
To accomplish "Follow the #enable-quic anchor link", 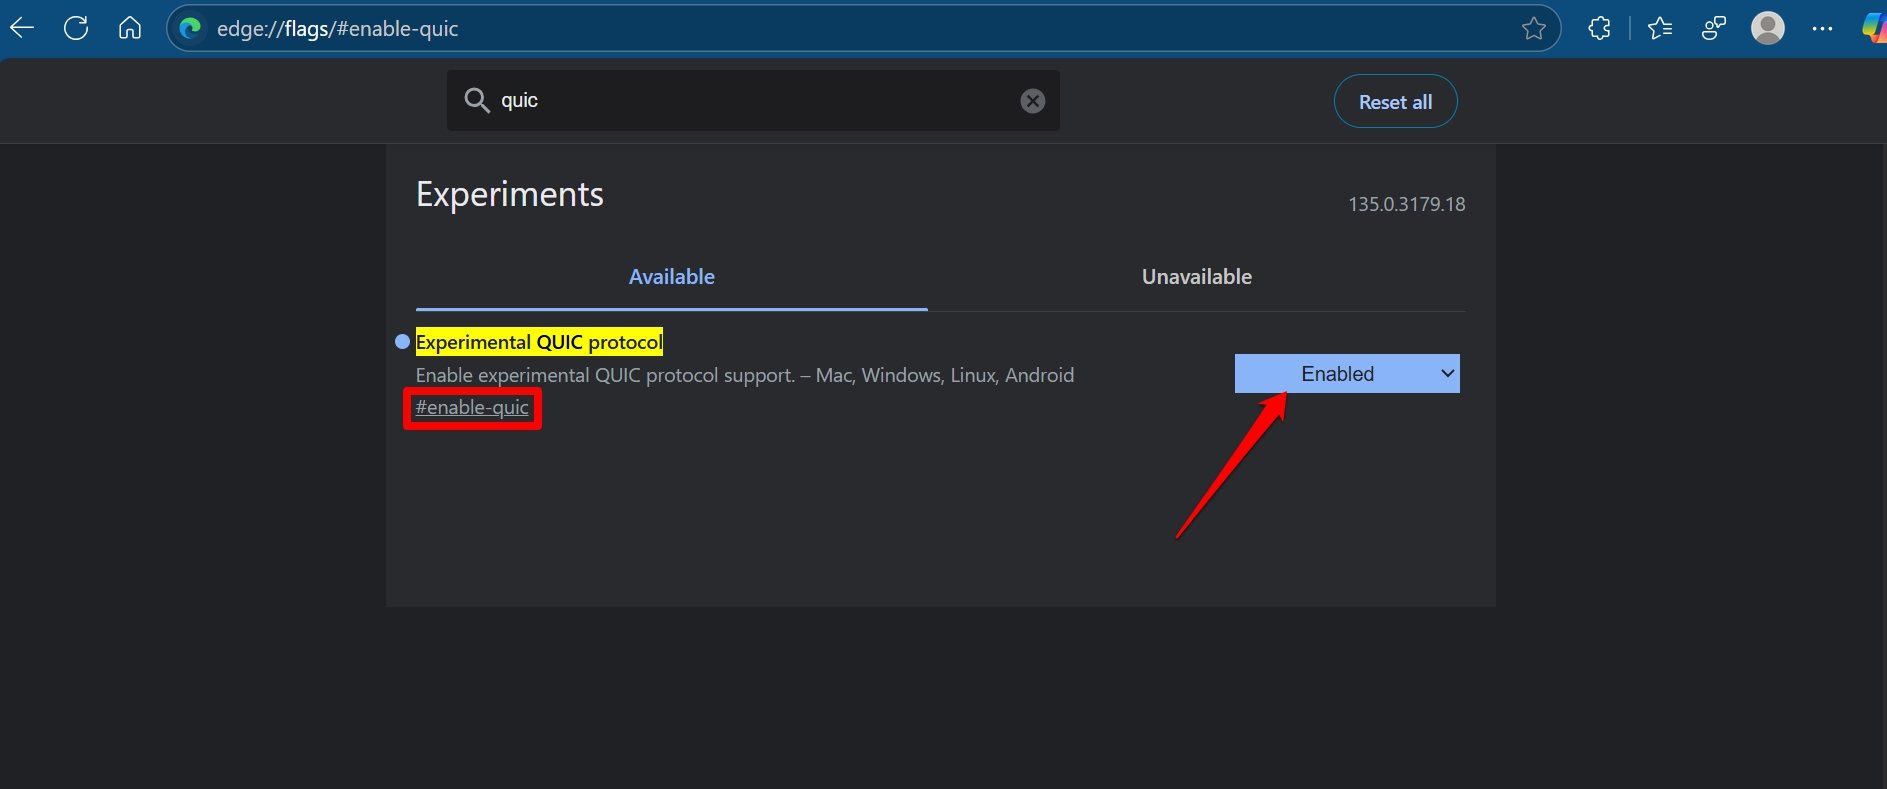I will 472,408.
